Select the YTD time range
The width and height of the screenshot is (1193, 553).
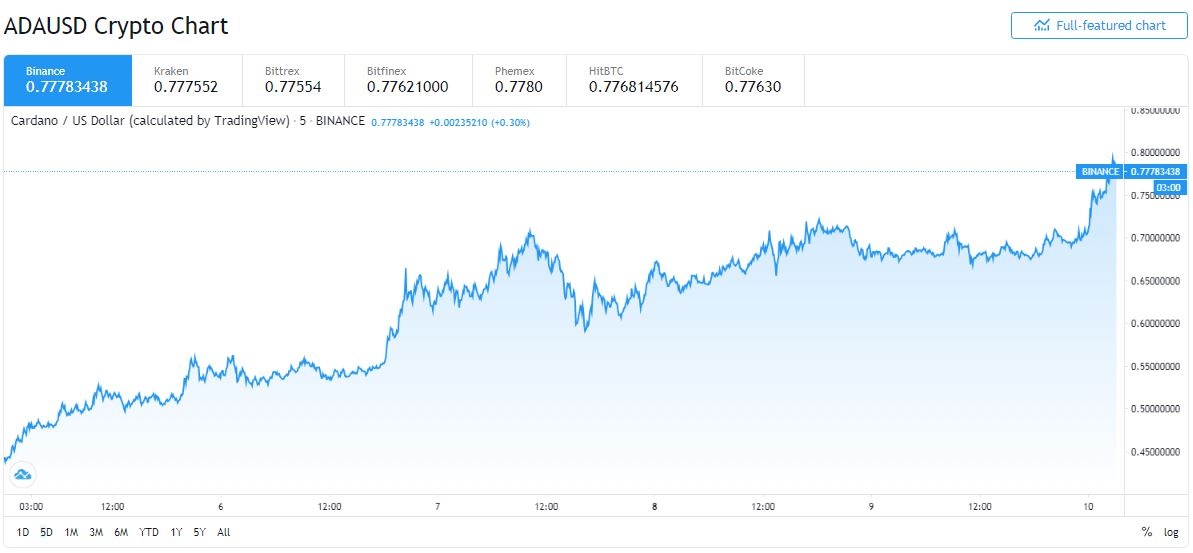point(149,532)
